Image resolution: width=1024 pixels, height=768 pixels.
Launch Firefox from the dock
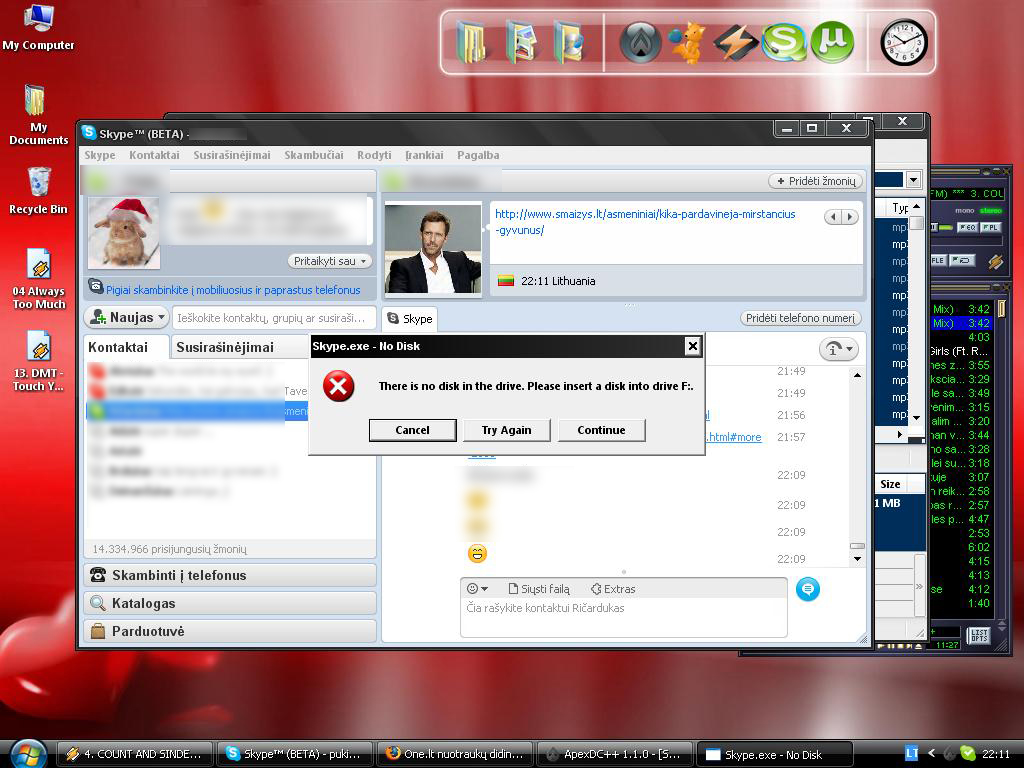click(688, 42)
